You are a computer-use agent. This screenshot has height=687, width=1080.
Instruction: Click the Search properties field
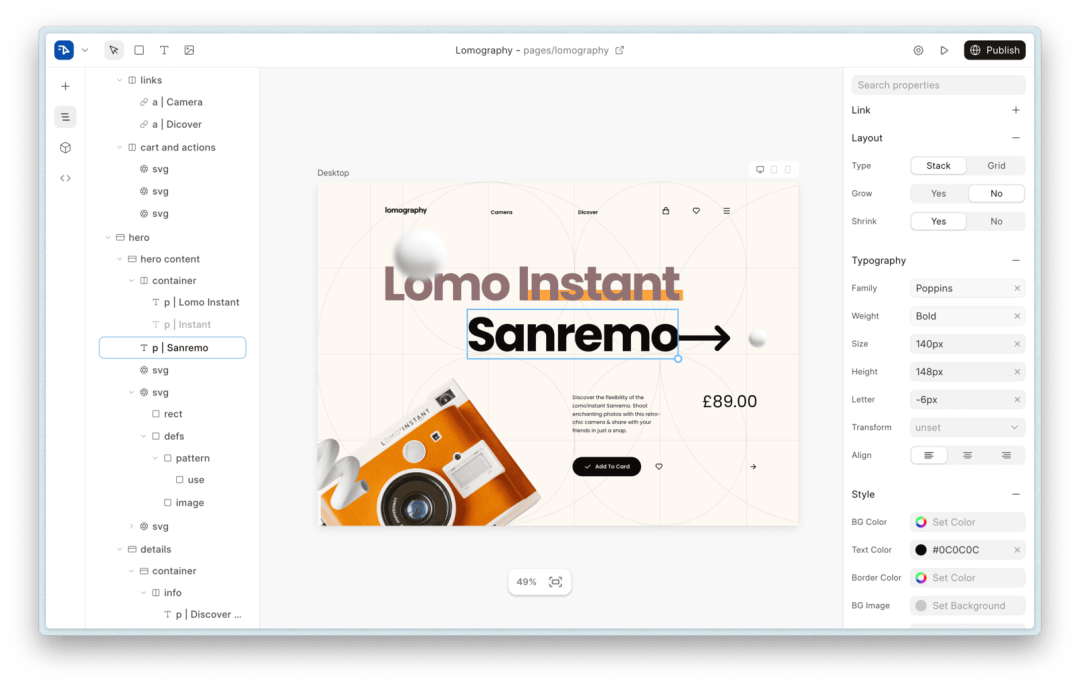pyautogui.click(x=938, y=84)
